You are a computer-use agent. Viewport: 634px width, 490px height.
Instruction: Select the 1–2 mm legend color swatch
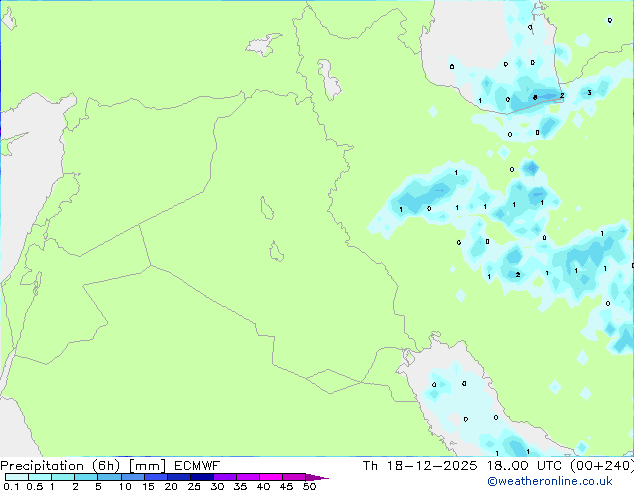[63, 477]
